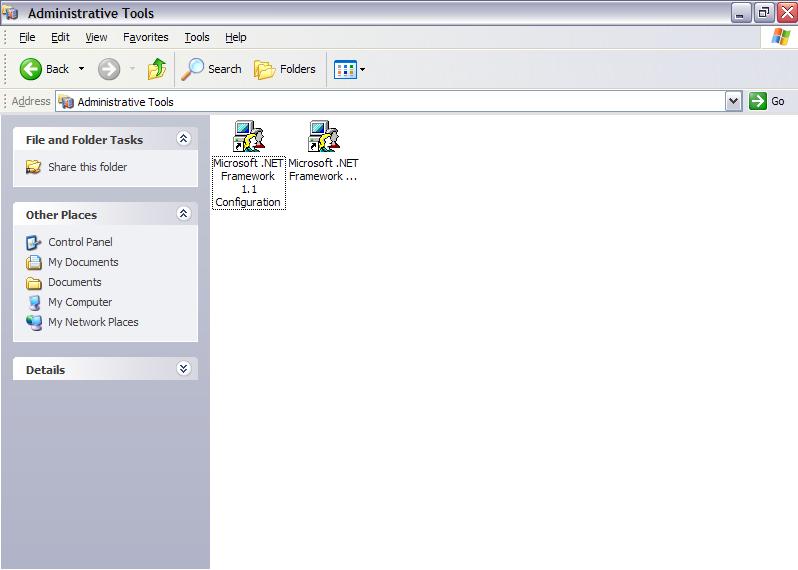
Task: Open the My Documents link
Action: (x=83, y=262)
